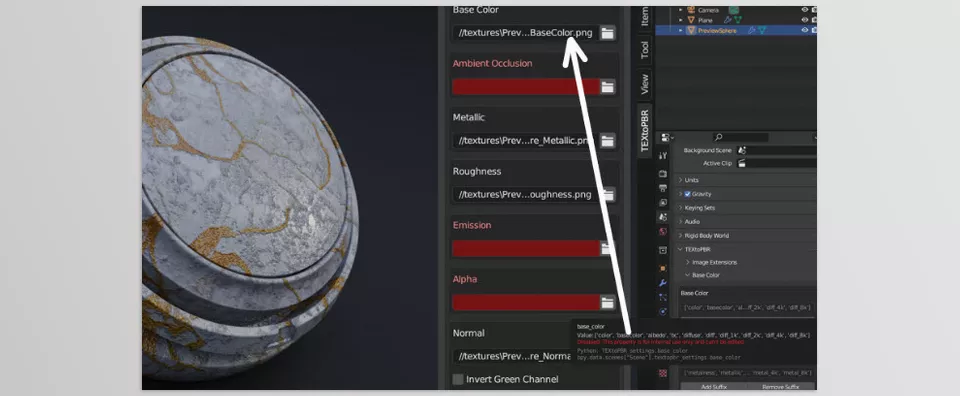Open the Physics properties tab icon
The height and width of the screenshot is (396, 960).
click(662, 312)
